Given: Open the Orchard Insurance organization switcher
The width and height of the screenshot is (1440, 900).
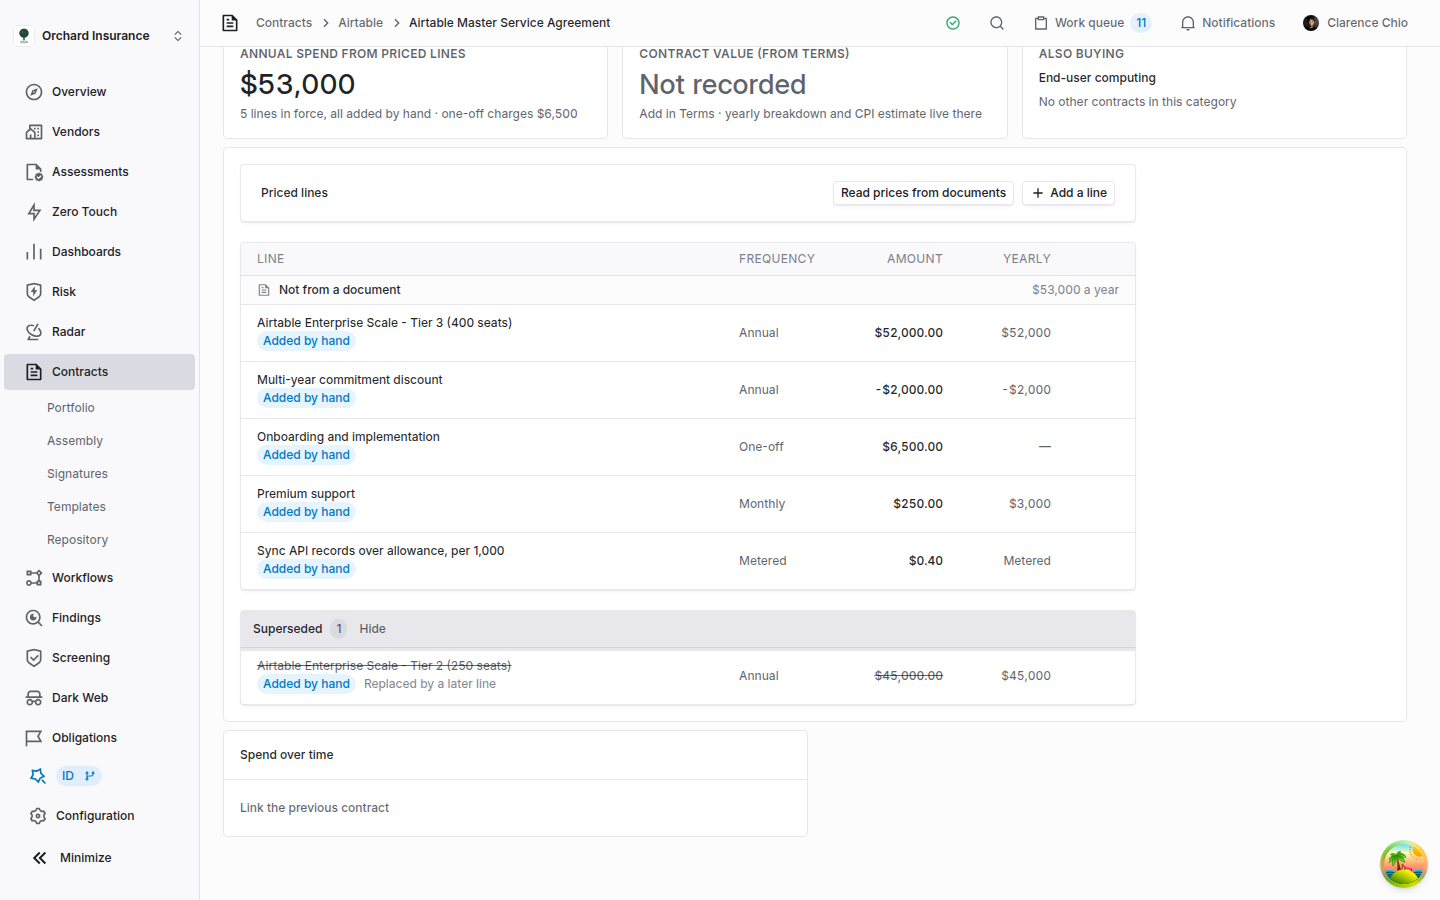Looking at the screenshot, I should tap(99, 36).
